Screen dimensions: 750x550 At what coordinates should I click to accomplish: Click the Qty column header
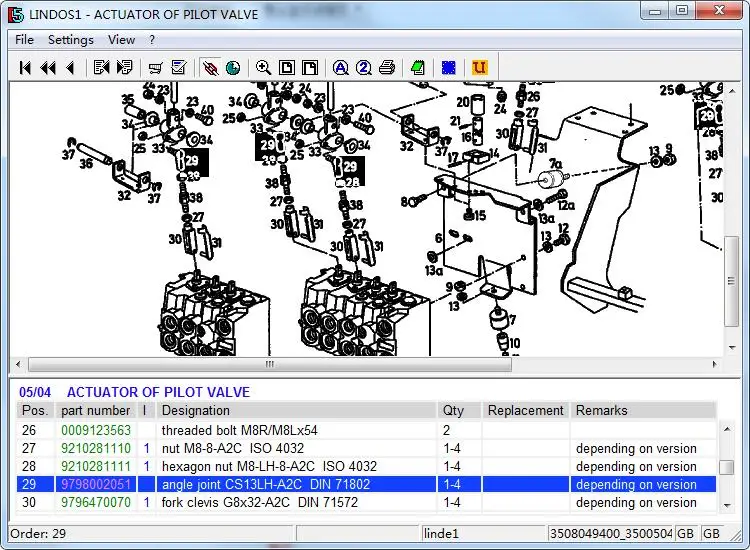coord(459,410)
